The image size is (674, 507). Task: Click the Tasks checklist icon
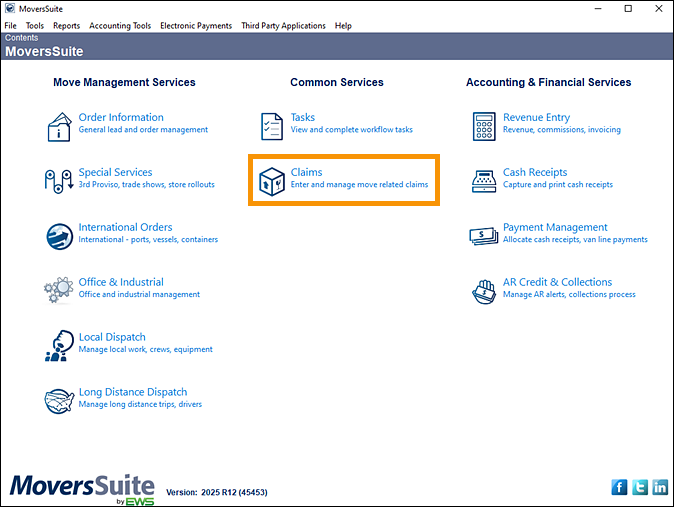pyautogui.click(x=272, y=126)
